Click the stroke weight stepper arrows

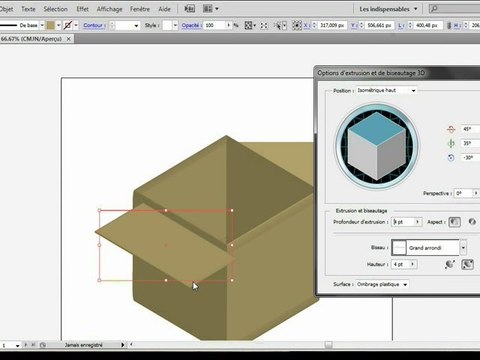[112, 25]
